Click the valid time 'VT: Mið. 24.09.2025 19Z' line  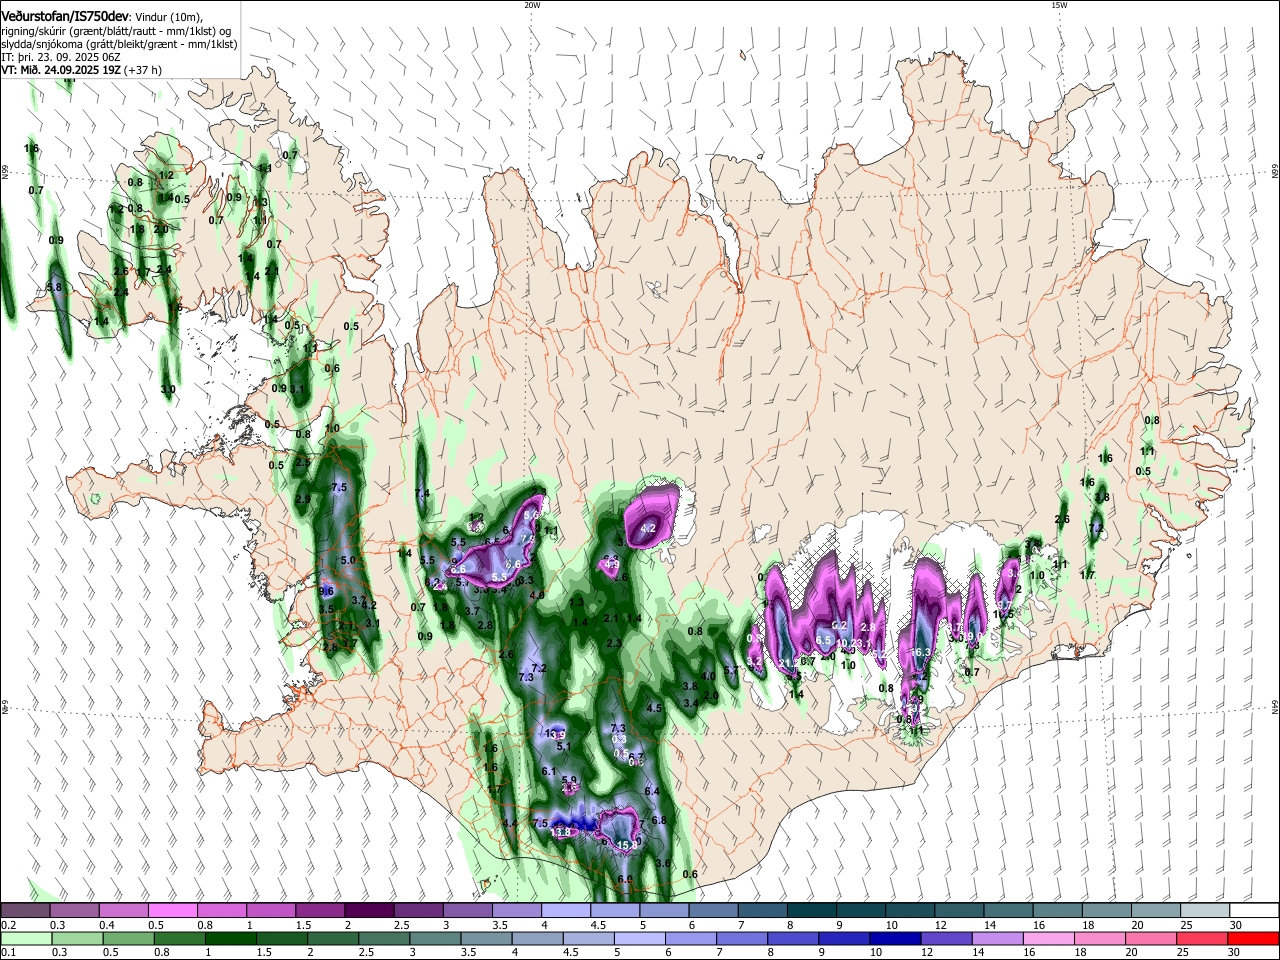61,70
